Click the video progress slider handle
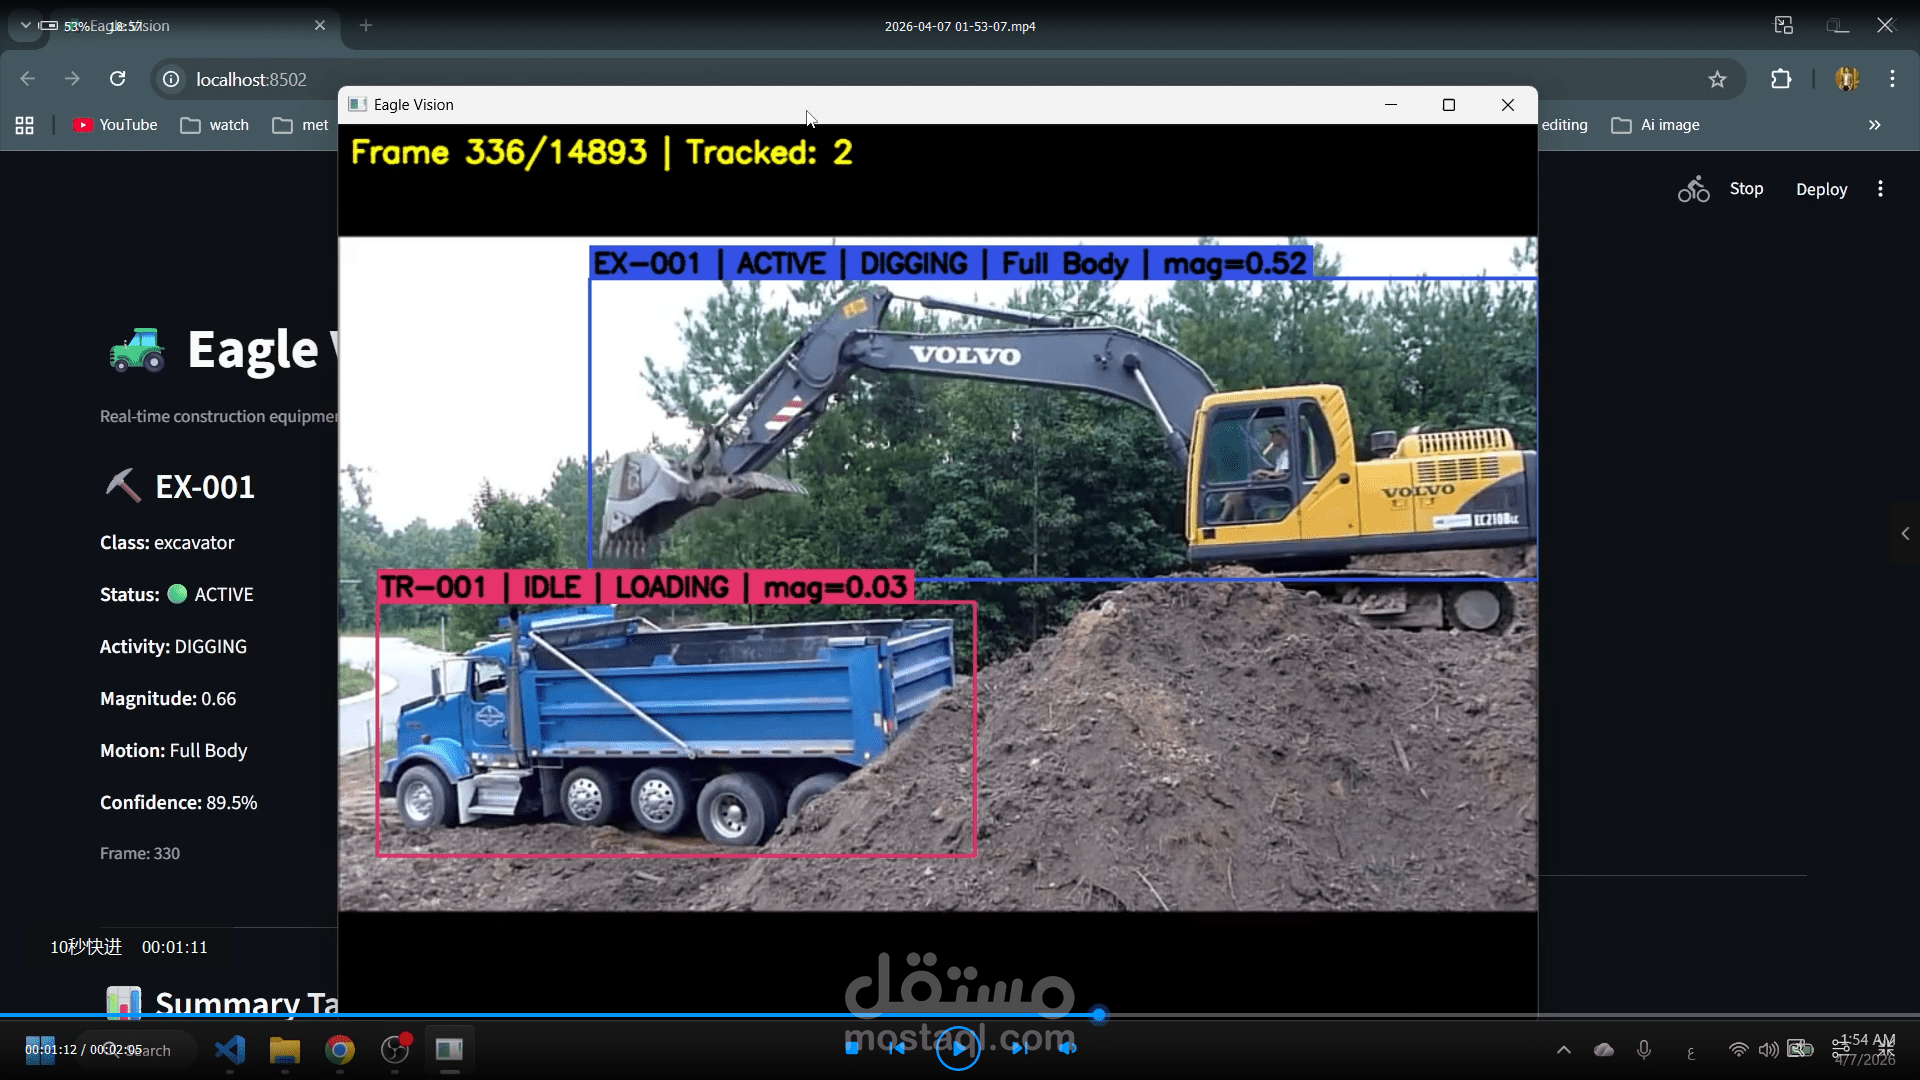 click(x=1099, y=1015)
